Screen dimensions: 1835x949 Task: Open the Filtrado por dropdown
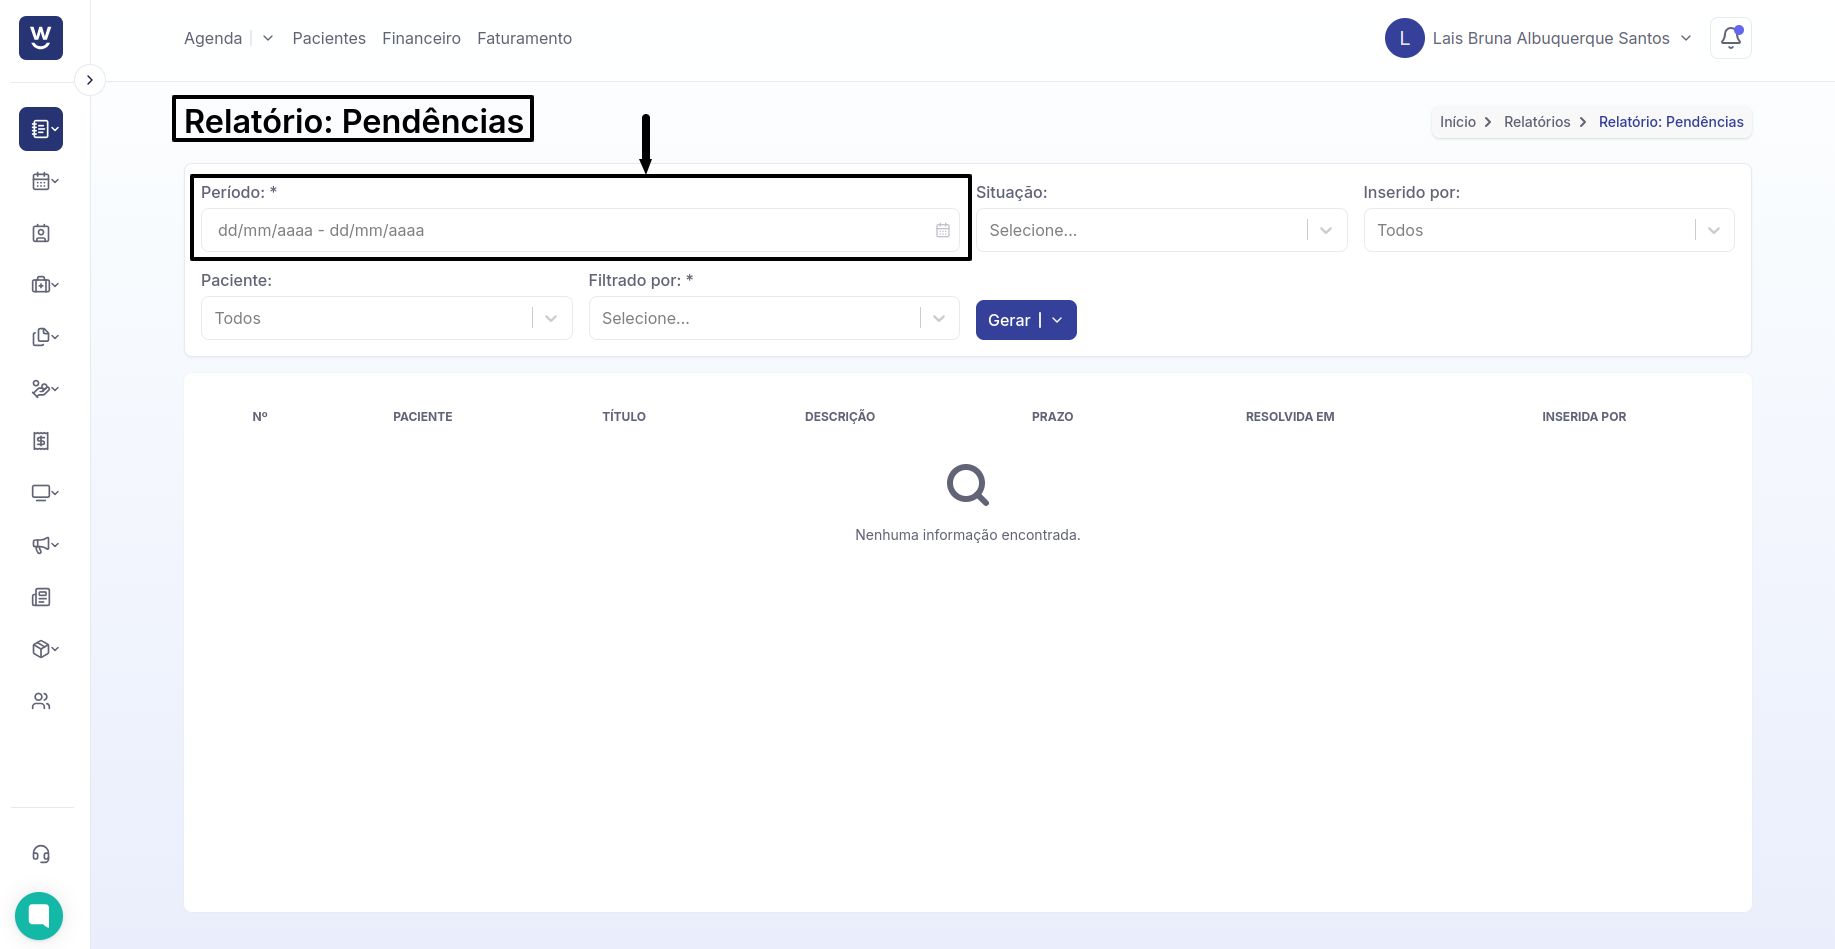[x=774, y=318]
